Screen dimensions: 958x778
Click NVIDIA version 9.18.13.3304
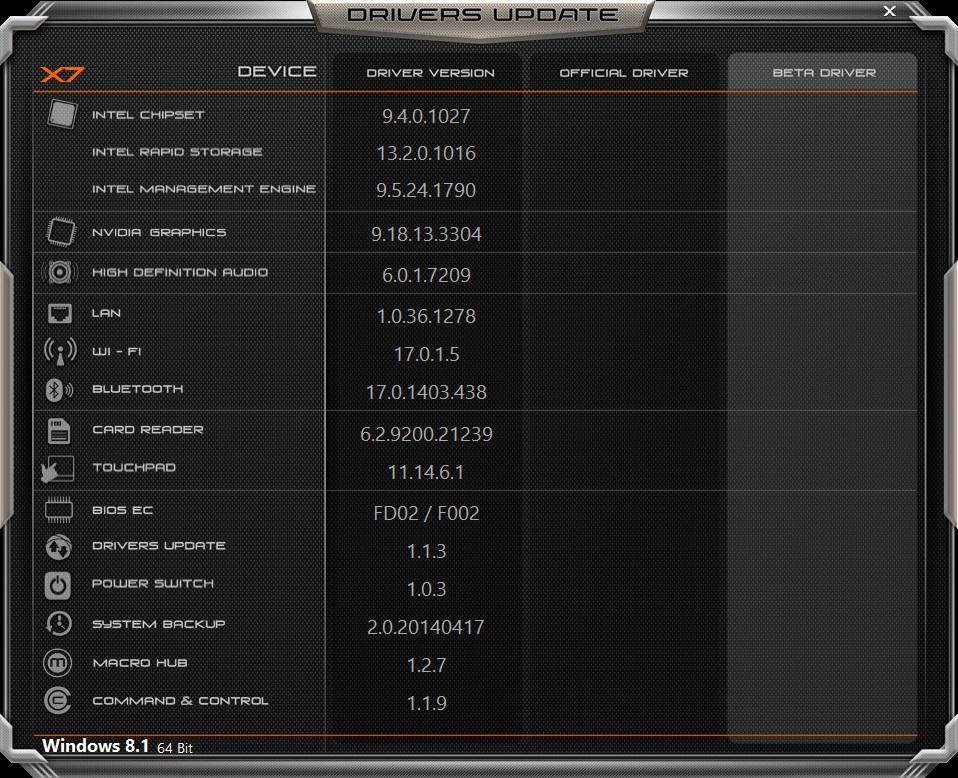coord(426,234)
